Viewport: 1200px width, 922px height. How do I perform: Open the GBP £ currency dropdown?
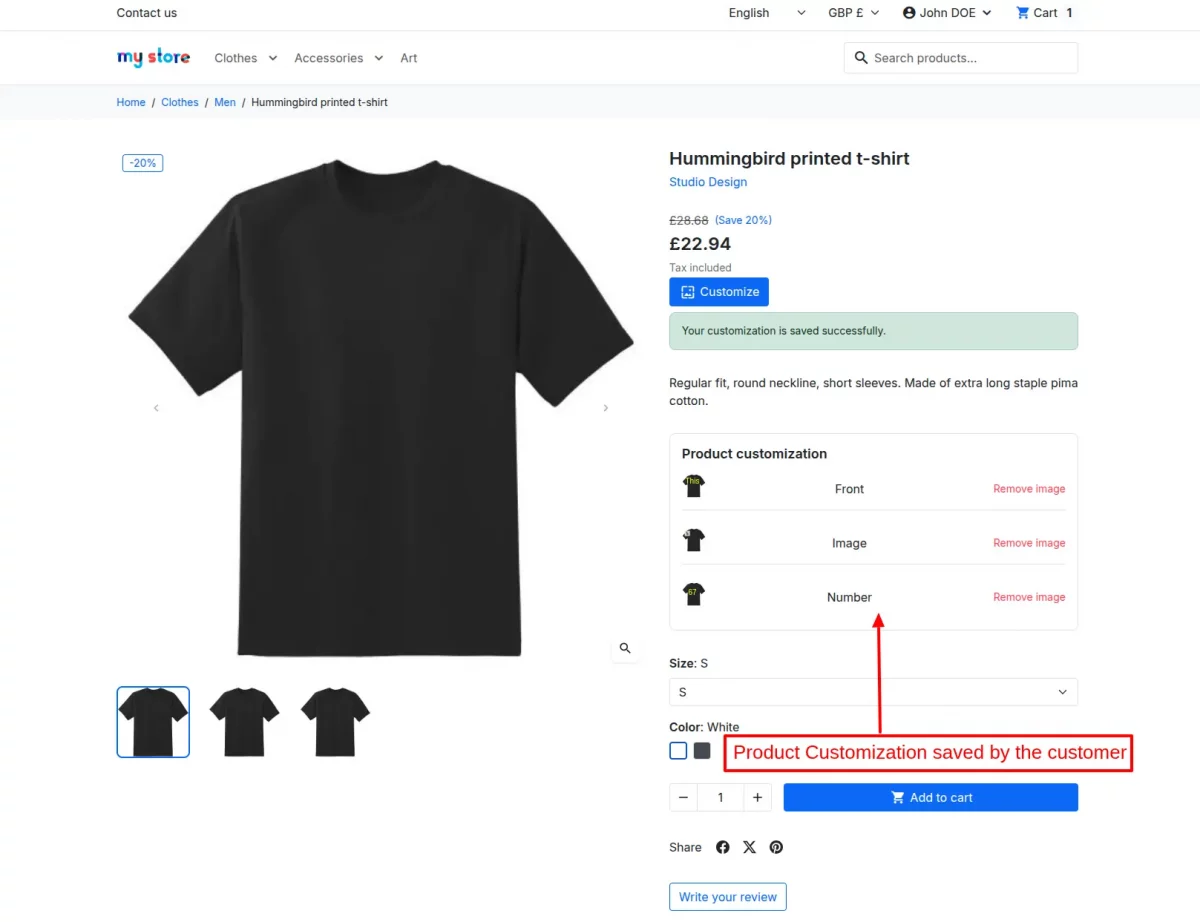[854, 13]
